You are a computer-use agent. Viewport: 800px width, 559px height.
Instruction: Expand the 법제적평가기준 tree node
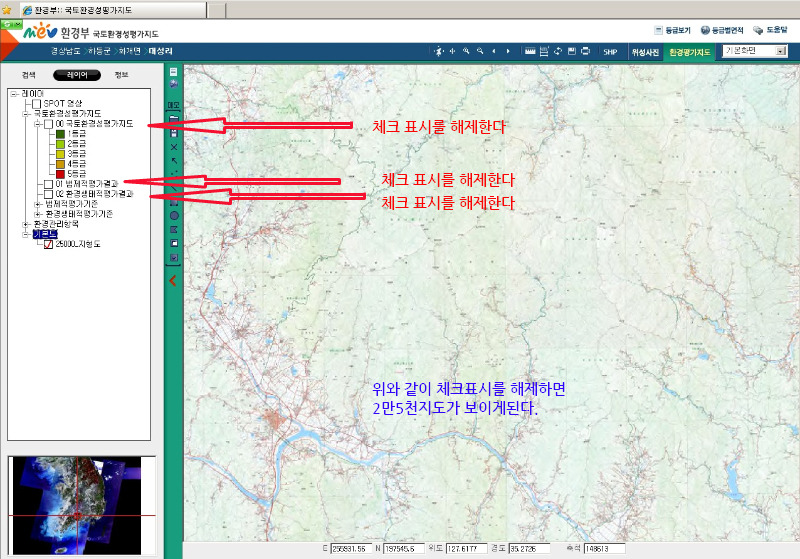(37, 204)
